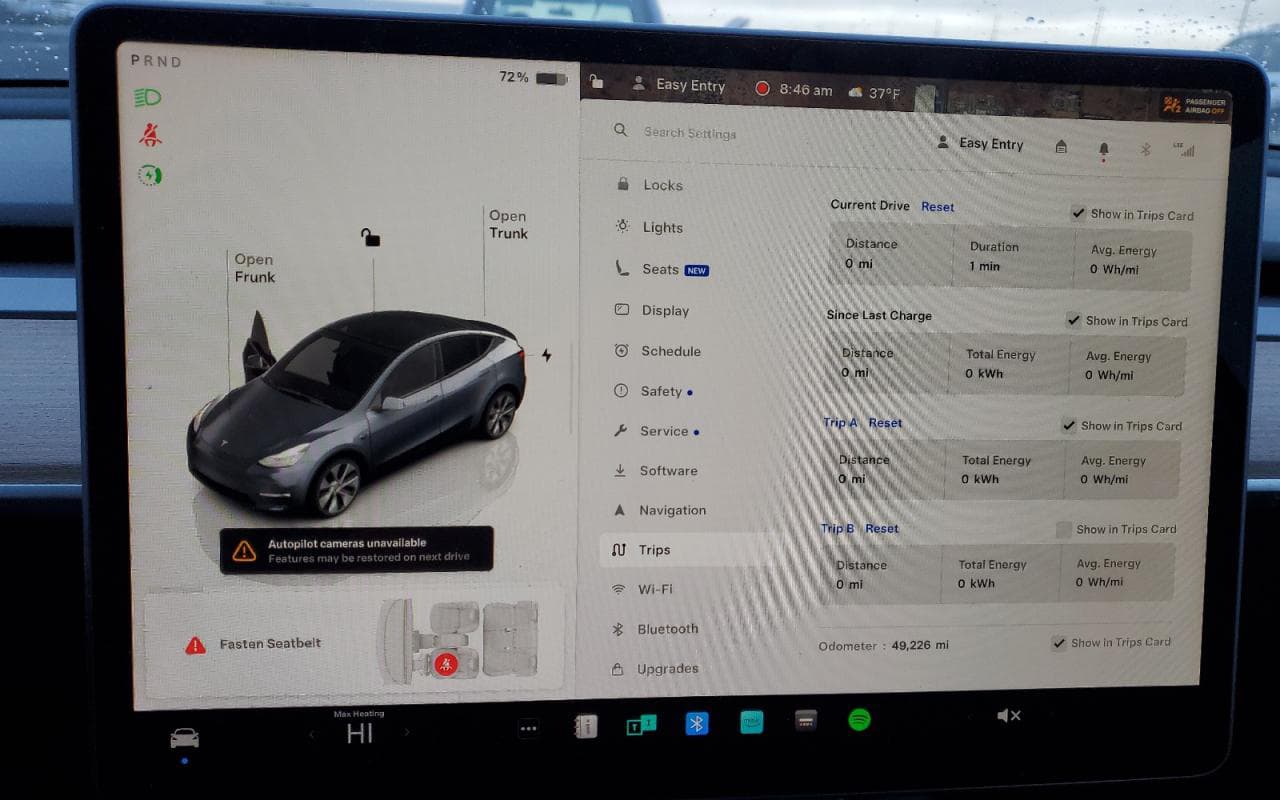Screen dimensions: 1280x800
Task: Decrease temperature with left arrow chevron
Action: [311, 734]
